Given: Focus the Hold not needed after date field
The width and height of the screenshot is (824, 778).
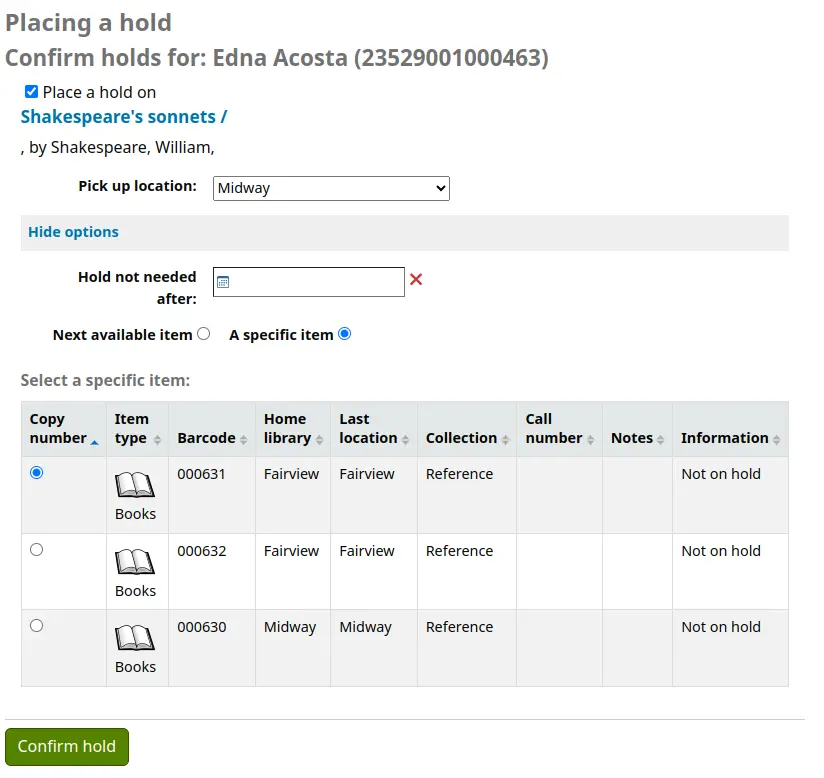Looking at the screenshot, I should [309, 282].
